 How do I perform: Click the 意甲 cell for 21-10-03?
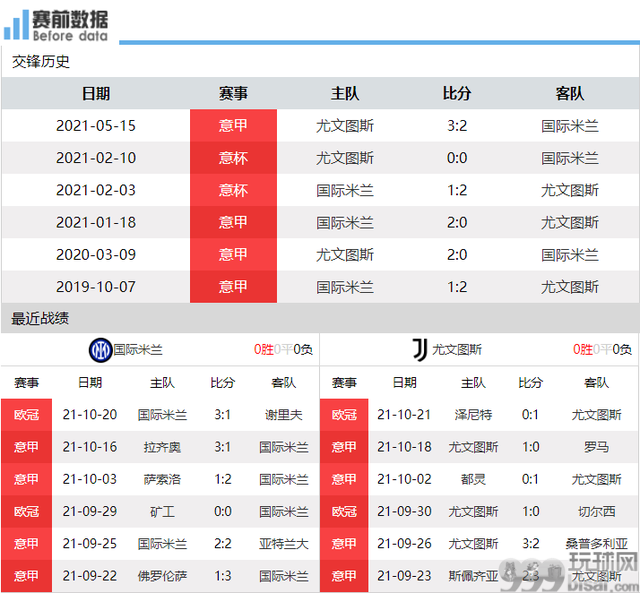coord(27,479)
